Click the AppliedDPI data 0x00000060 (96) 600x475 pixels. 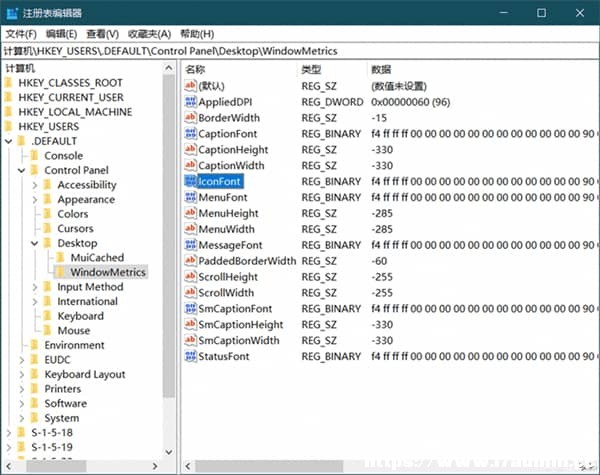pos(411,102)
